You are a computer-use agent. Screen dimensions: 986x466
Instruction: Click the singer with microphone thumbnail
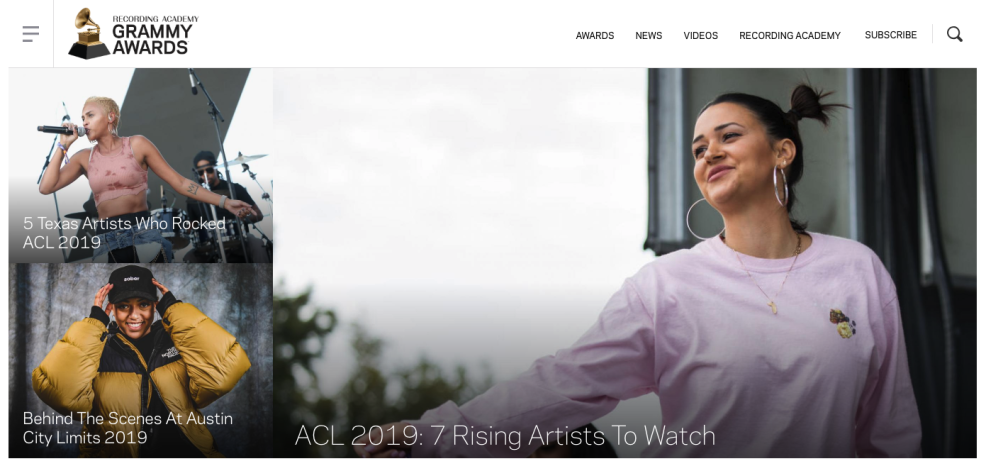coord(141,165)
